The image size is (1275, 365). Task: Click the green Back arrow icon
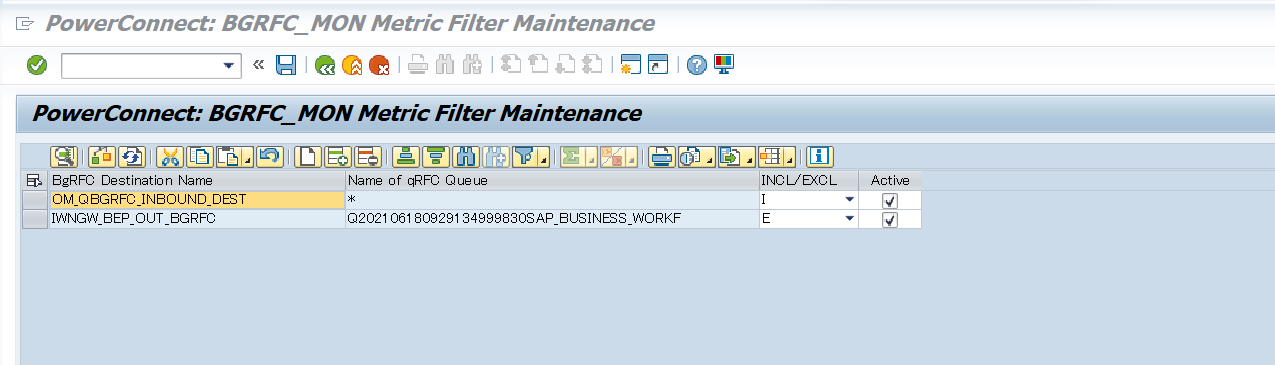tap(325, 65)
